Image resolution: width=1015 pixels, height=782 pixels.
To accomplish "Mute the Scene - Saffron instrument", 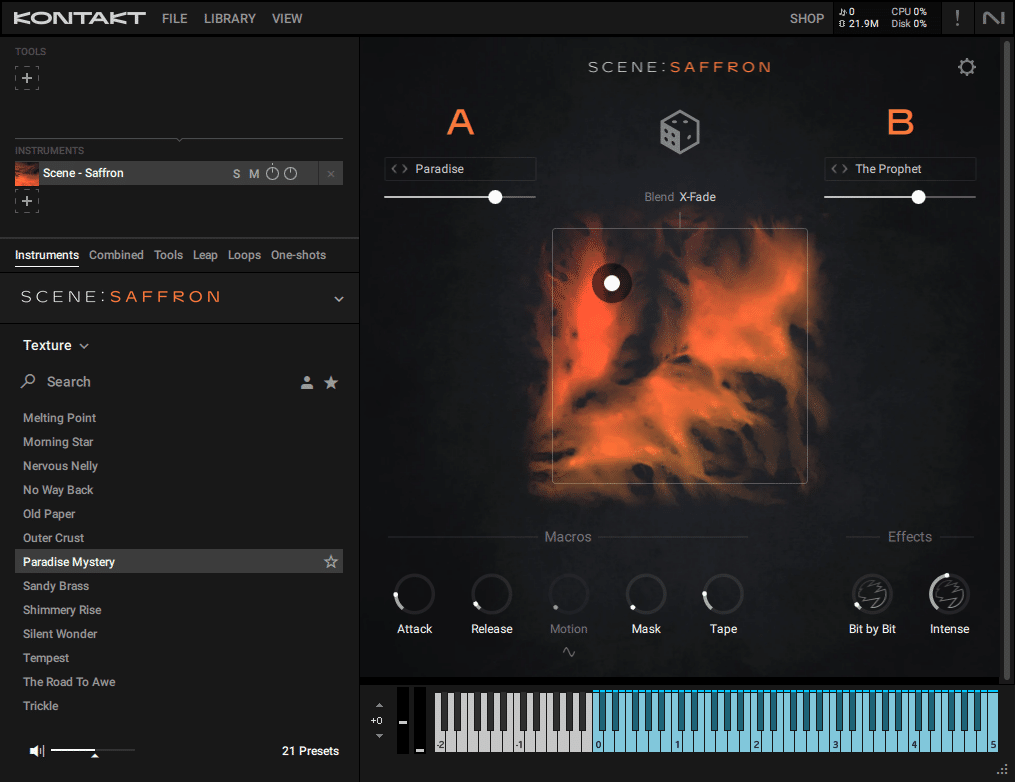I will [x=254, y=173].
